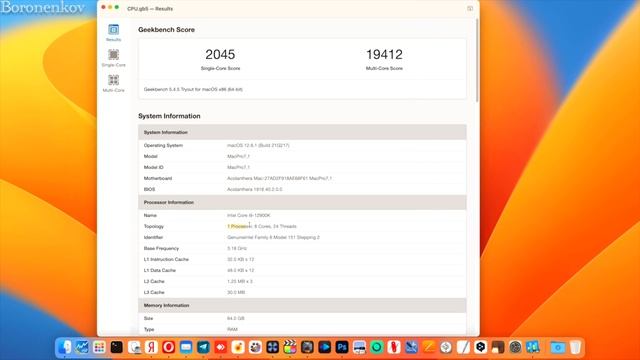The width and height of the screenshot is (640, 360).
Task: Open the white page with pen dock icon
Action: coord(463,347)
